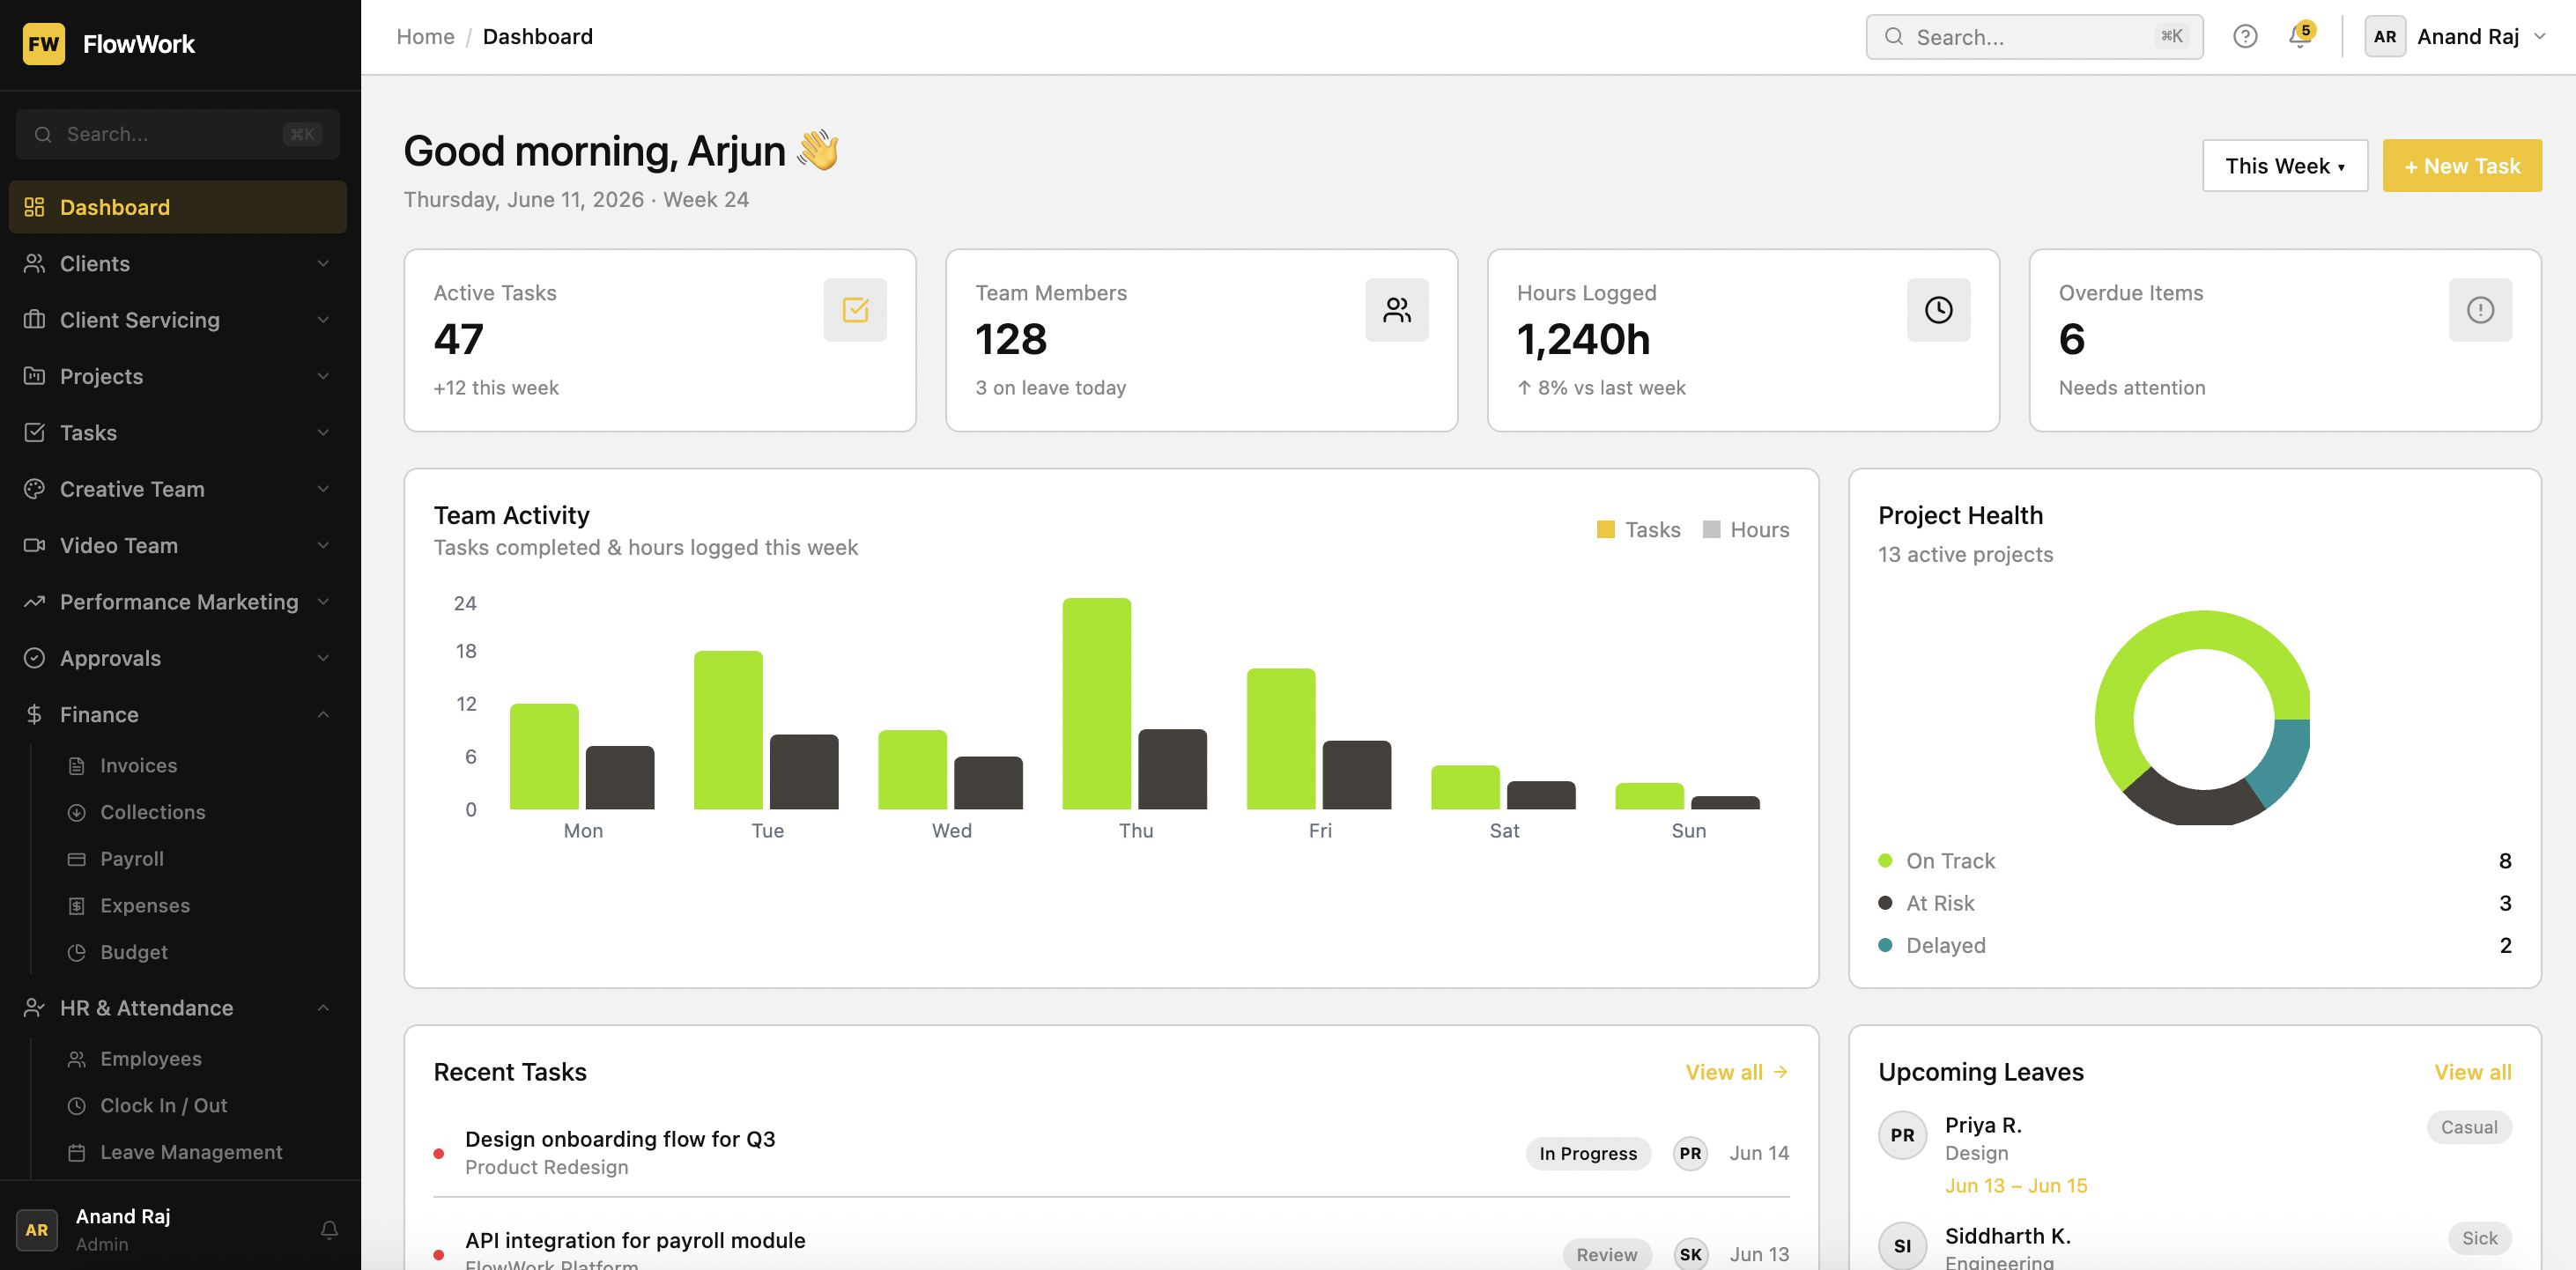Screen dimensions: 2576x1270
Task: Click the help question mark icon
Action: (2244, 37)
